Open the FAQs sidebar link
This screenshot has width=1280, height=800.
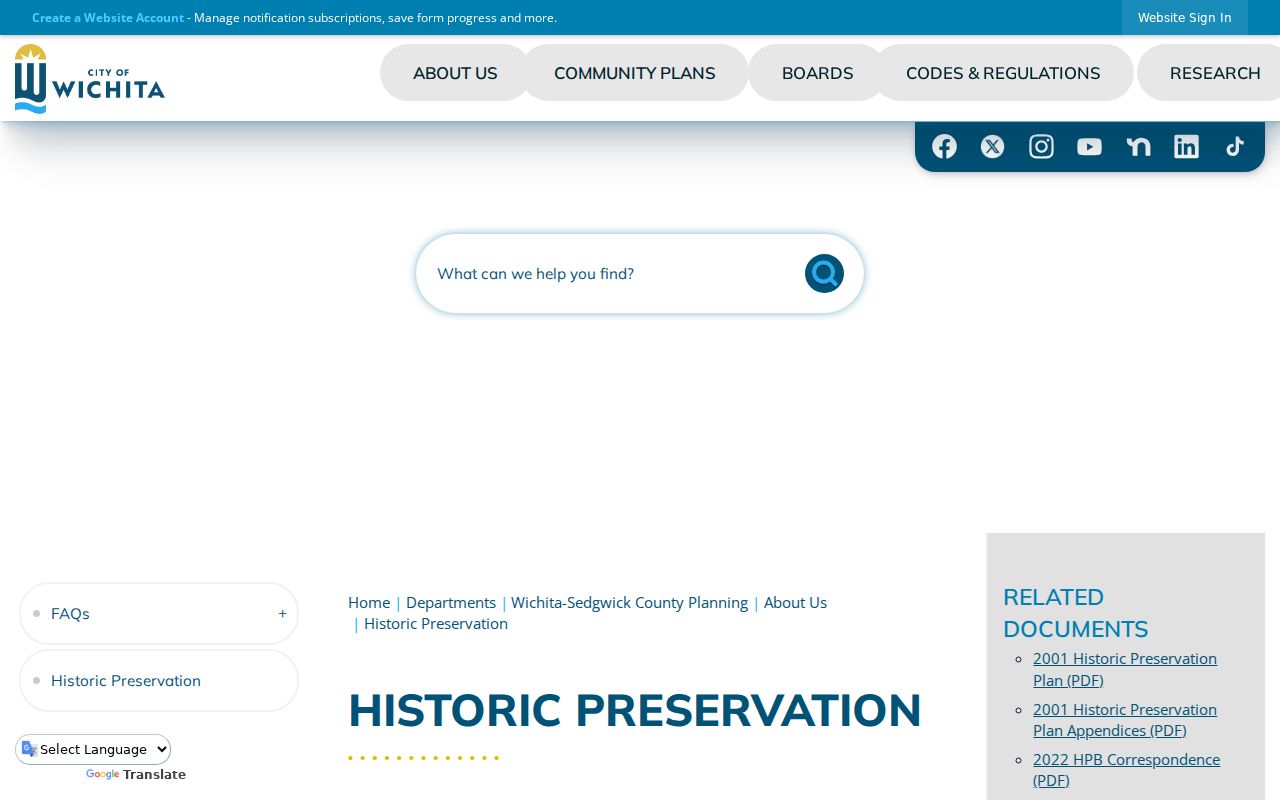70,613
